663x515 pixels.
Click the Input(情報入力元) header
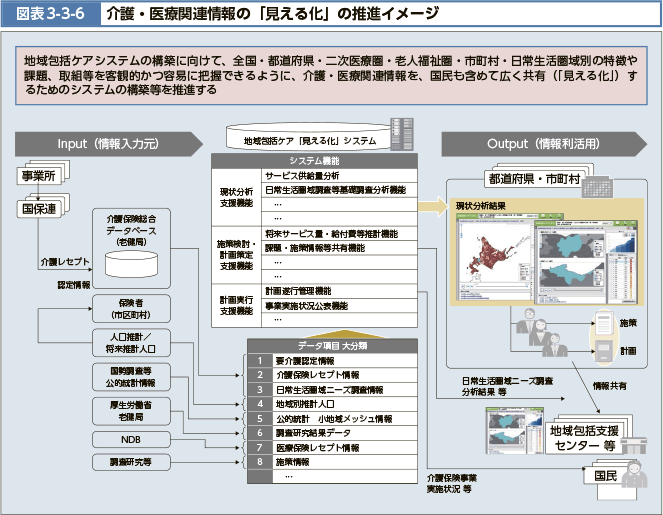click(108, 143)
